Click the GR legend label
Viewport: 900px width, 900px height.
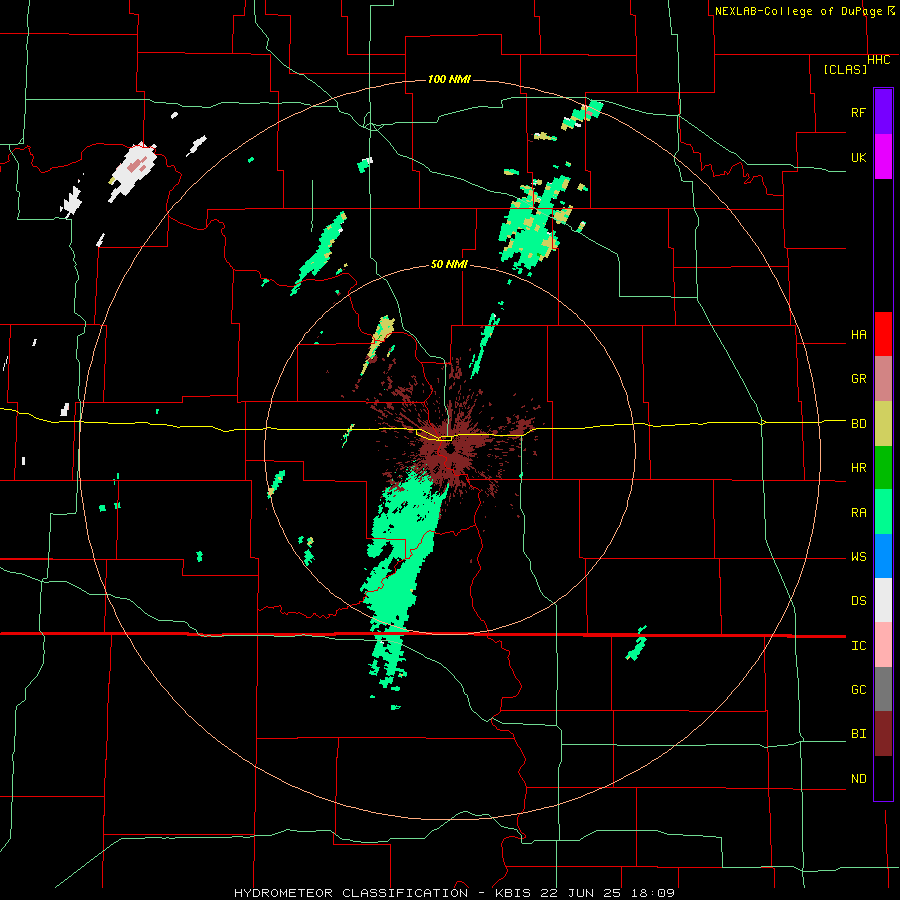pos(858,379)
